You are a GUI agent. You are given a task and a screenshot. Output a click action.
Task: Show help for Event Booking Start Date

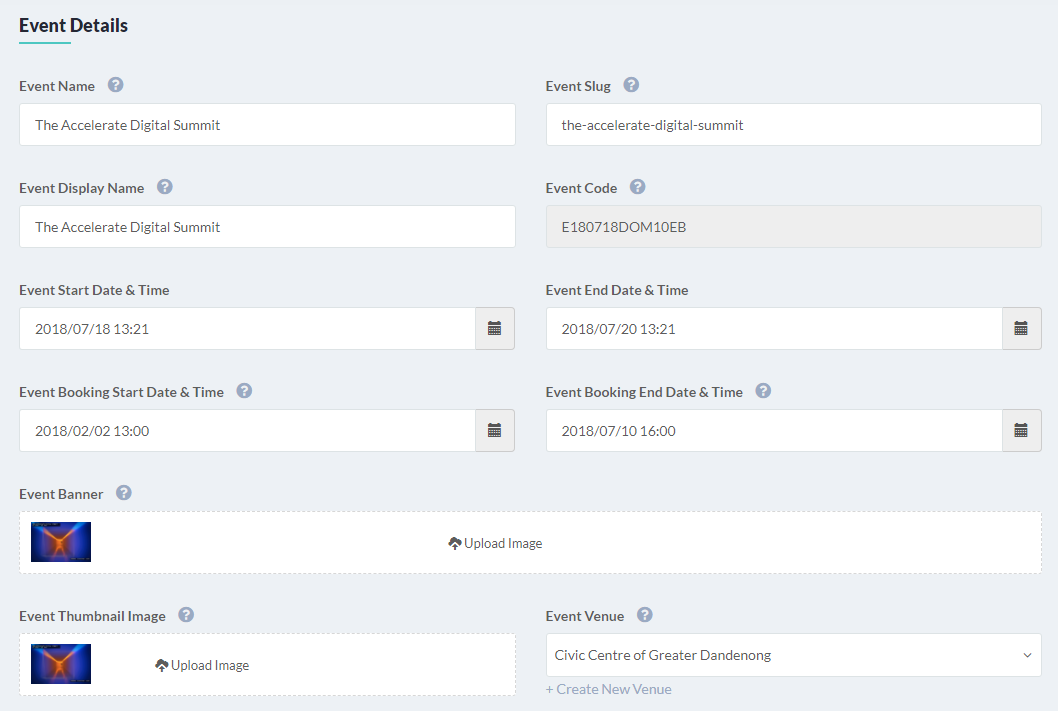(x=244, y=391)
